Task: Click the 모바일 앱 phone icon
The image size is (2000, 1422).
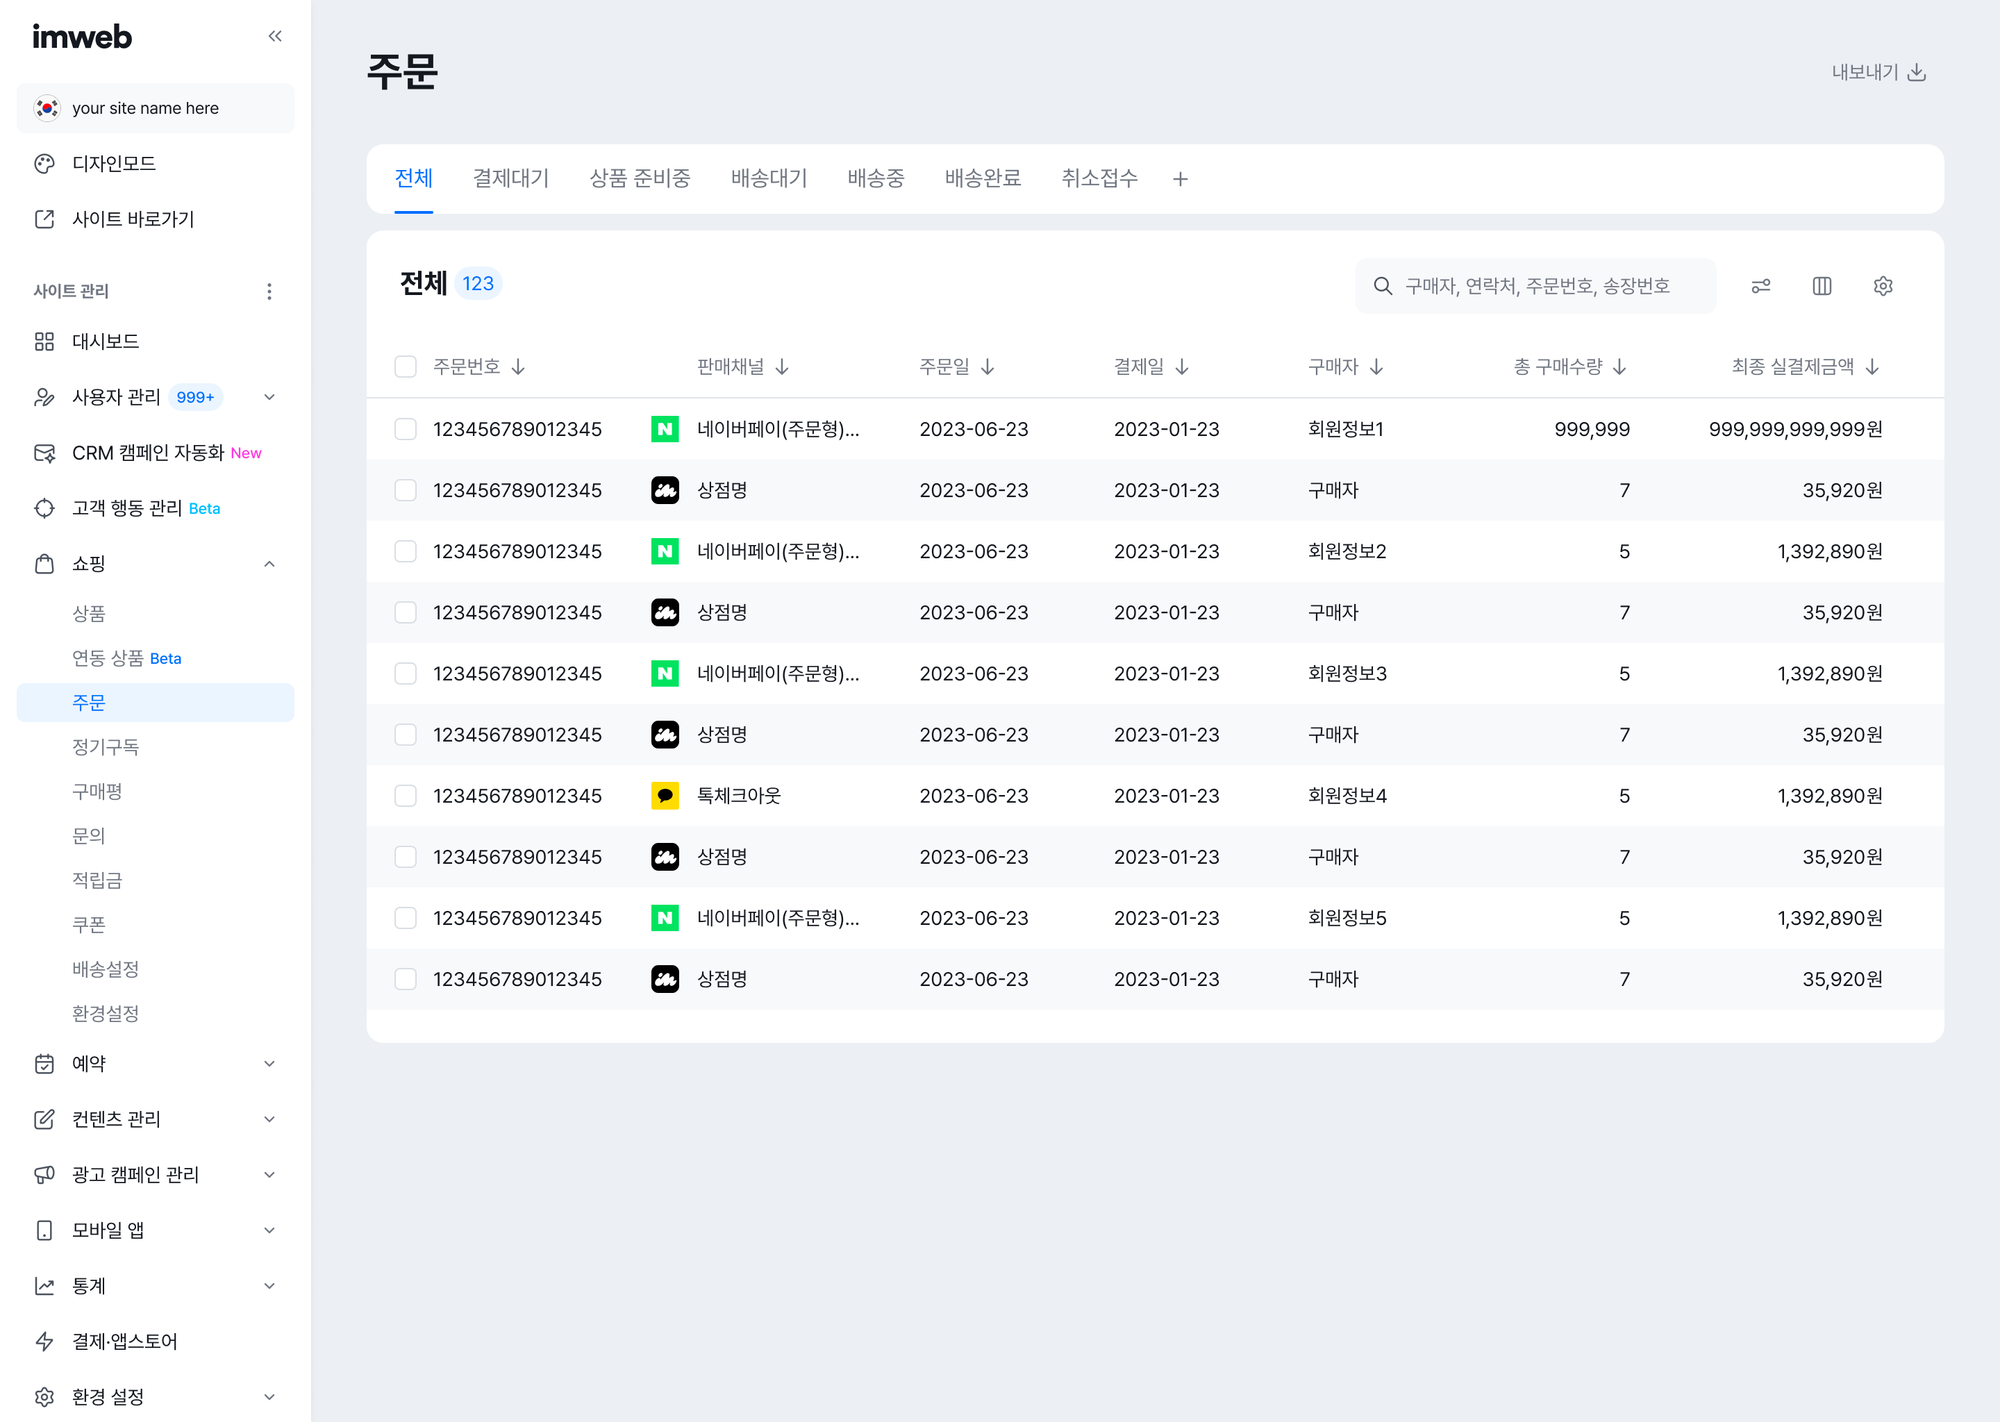Action: coord(44,1230)
